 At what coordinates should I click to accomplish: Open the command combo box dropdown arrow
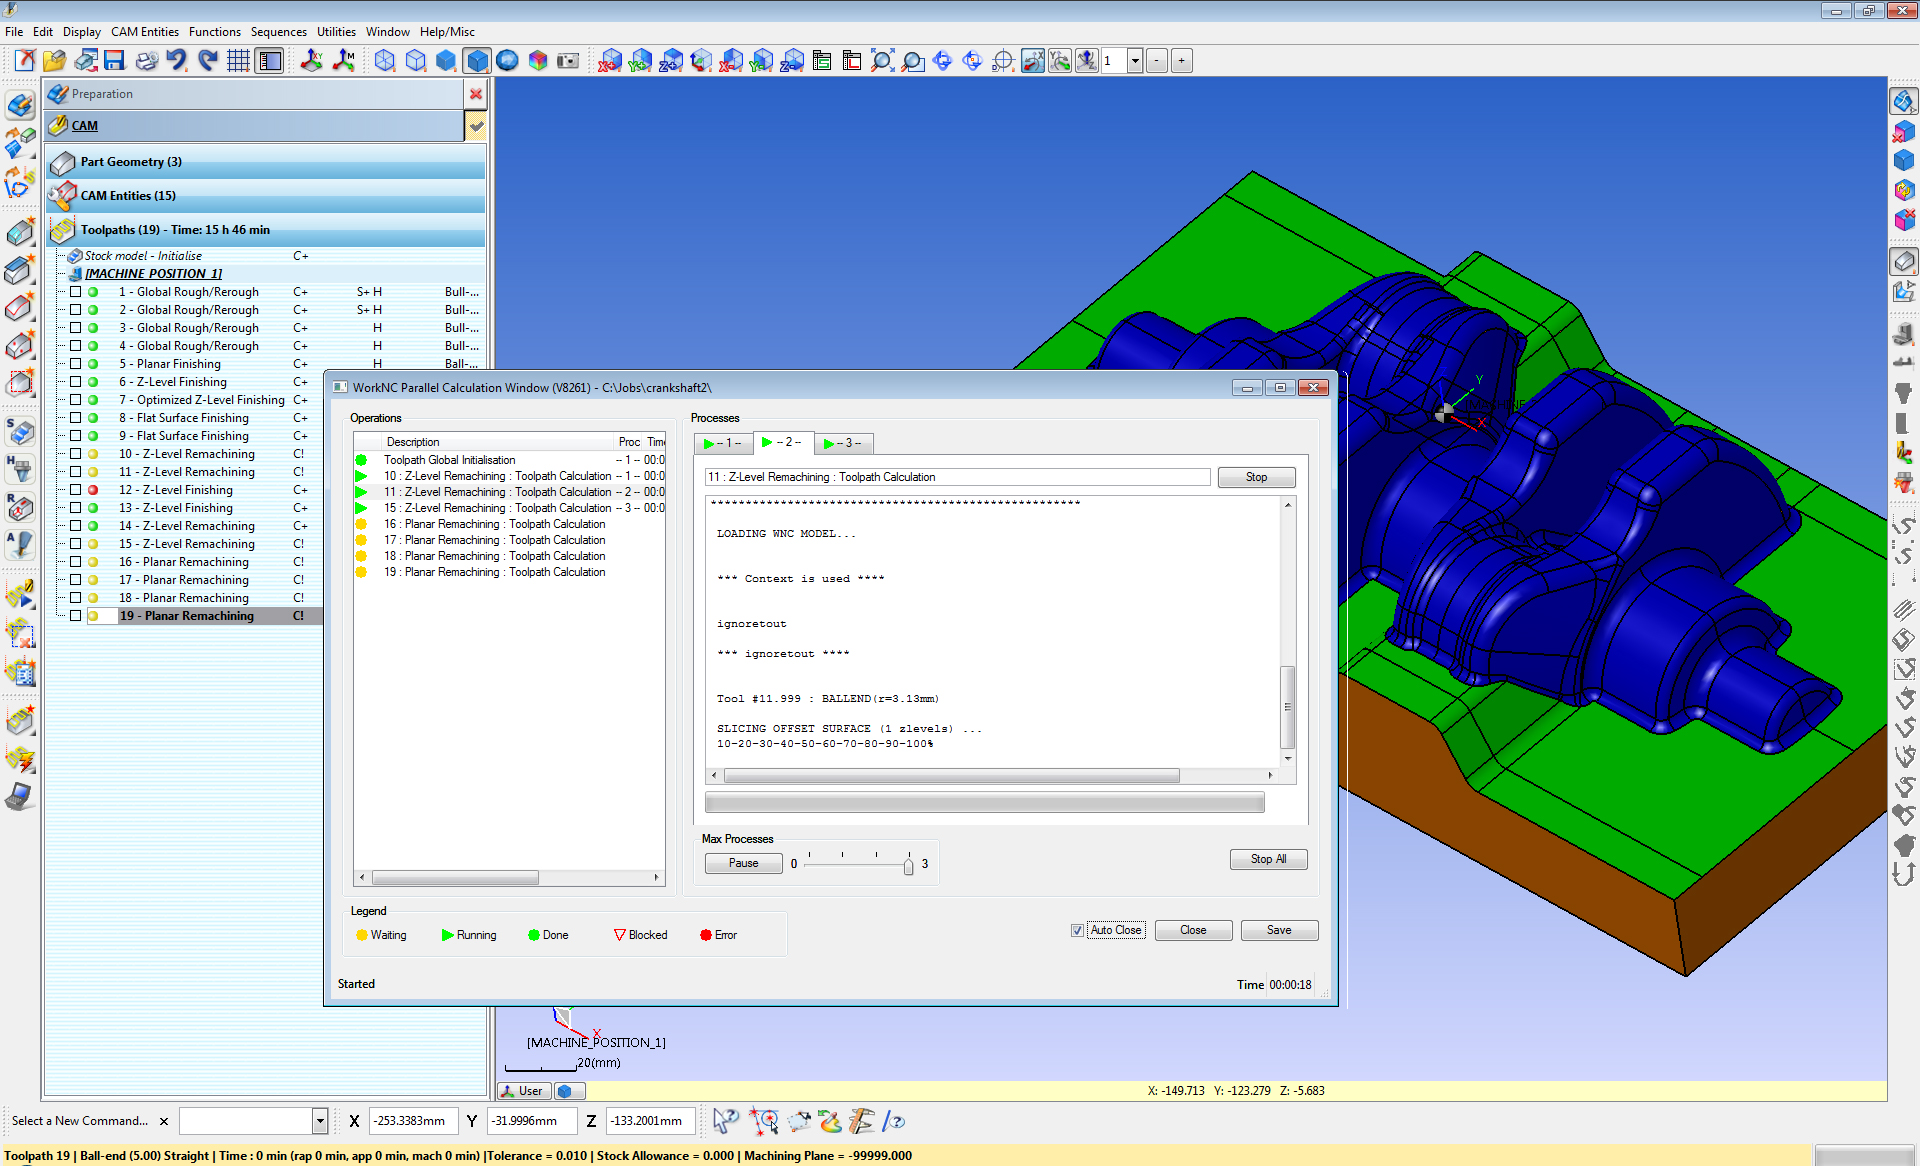(x=320, y=1121)
